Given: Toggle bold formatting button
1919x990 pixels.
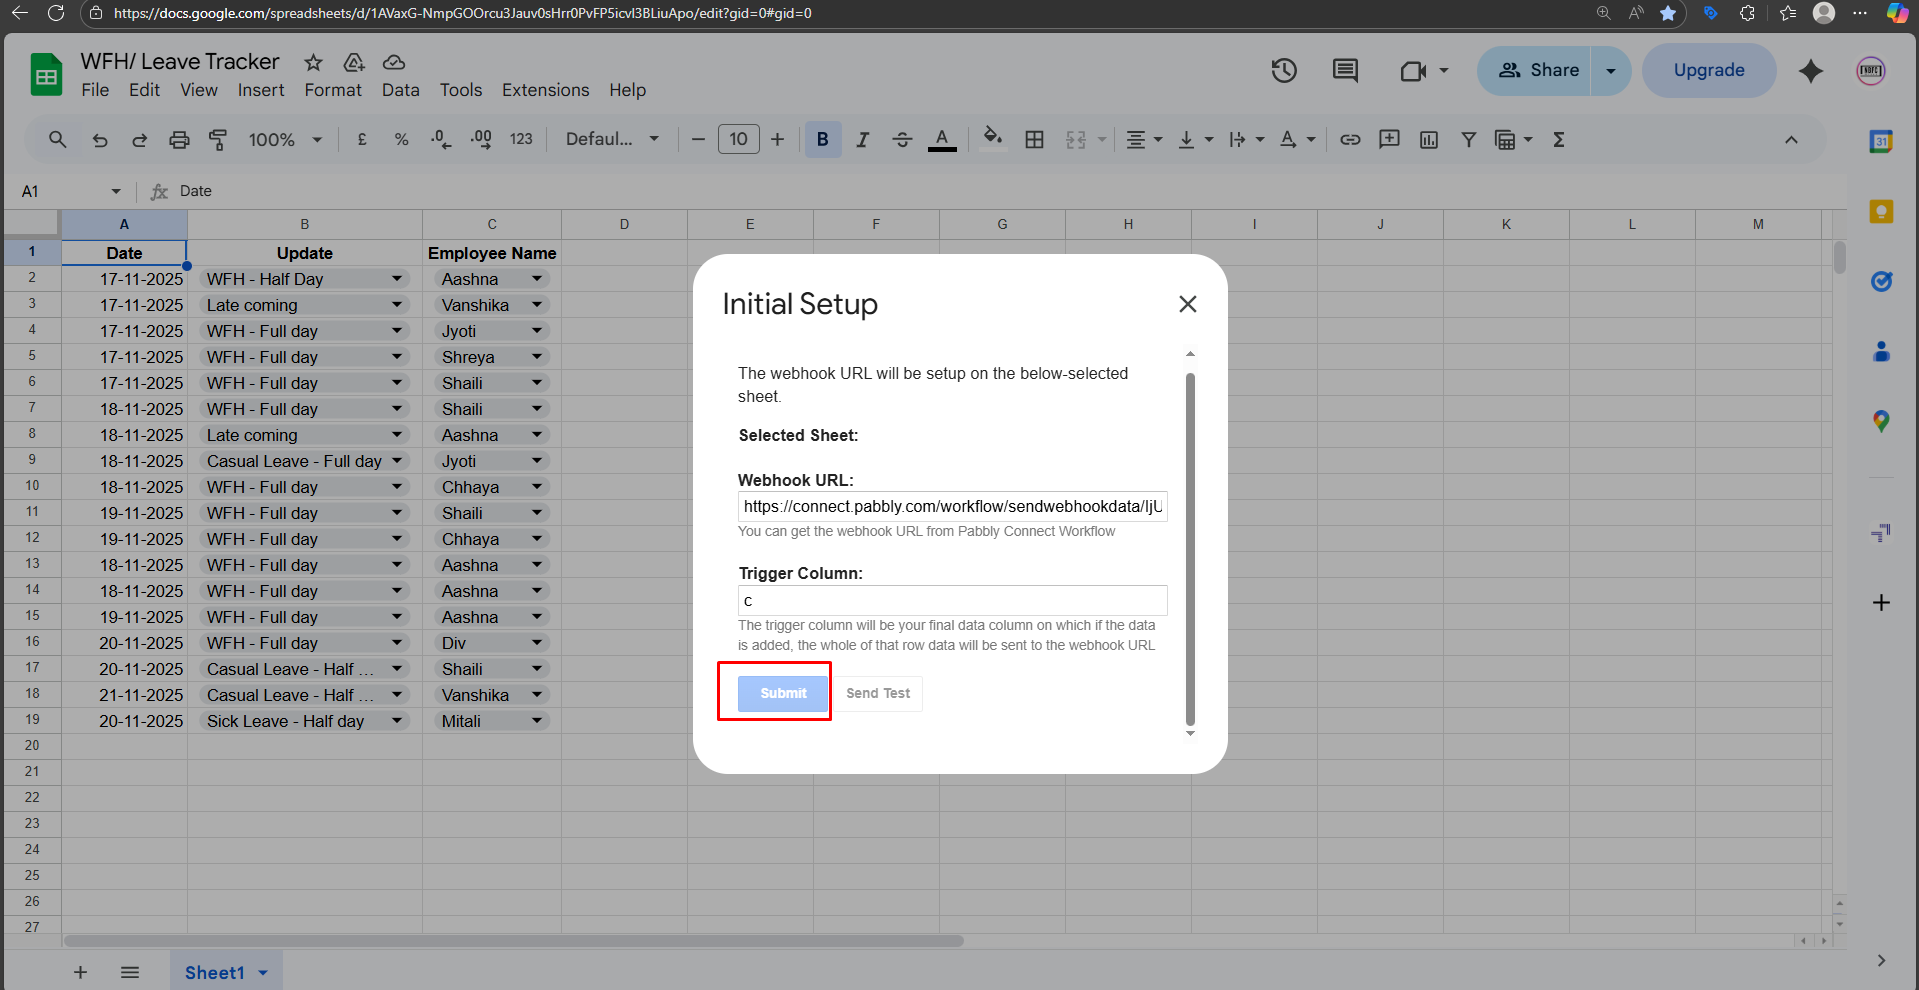Looking at the screenshot, I should point(822,140).
